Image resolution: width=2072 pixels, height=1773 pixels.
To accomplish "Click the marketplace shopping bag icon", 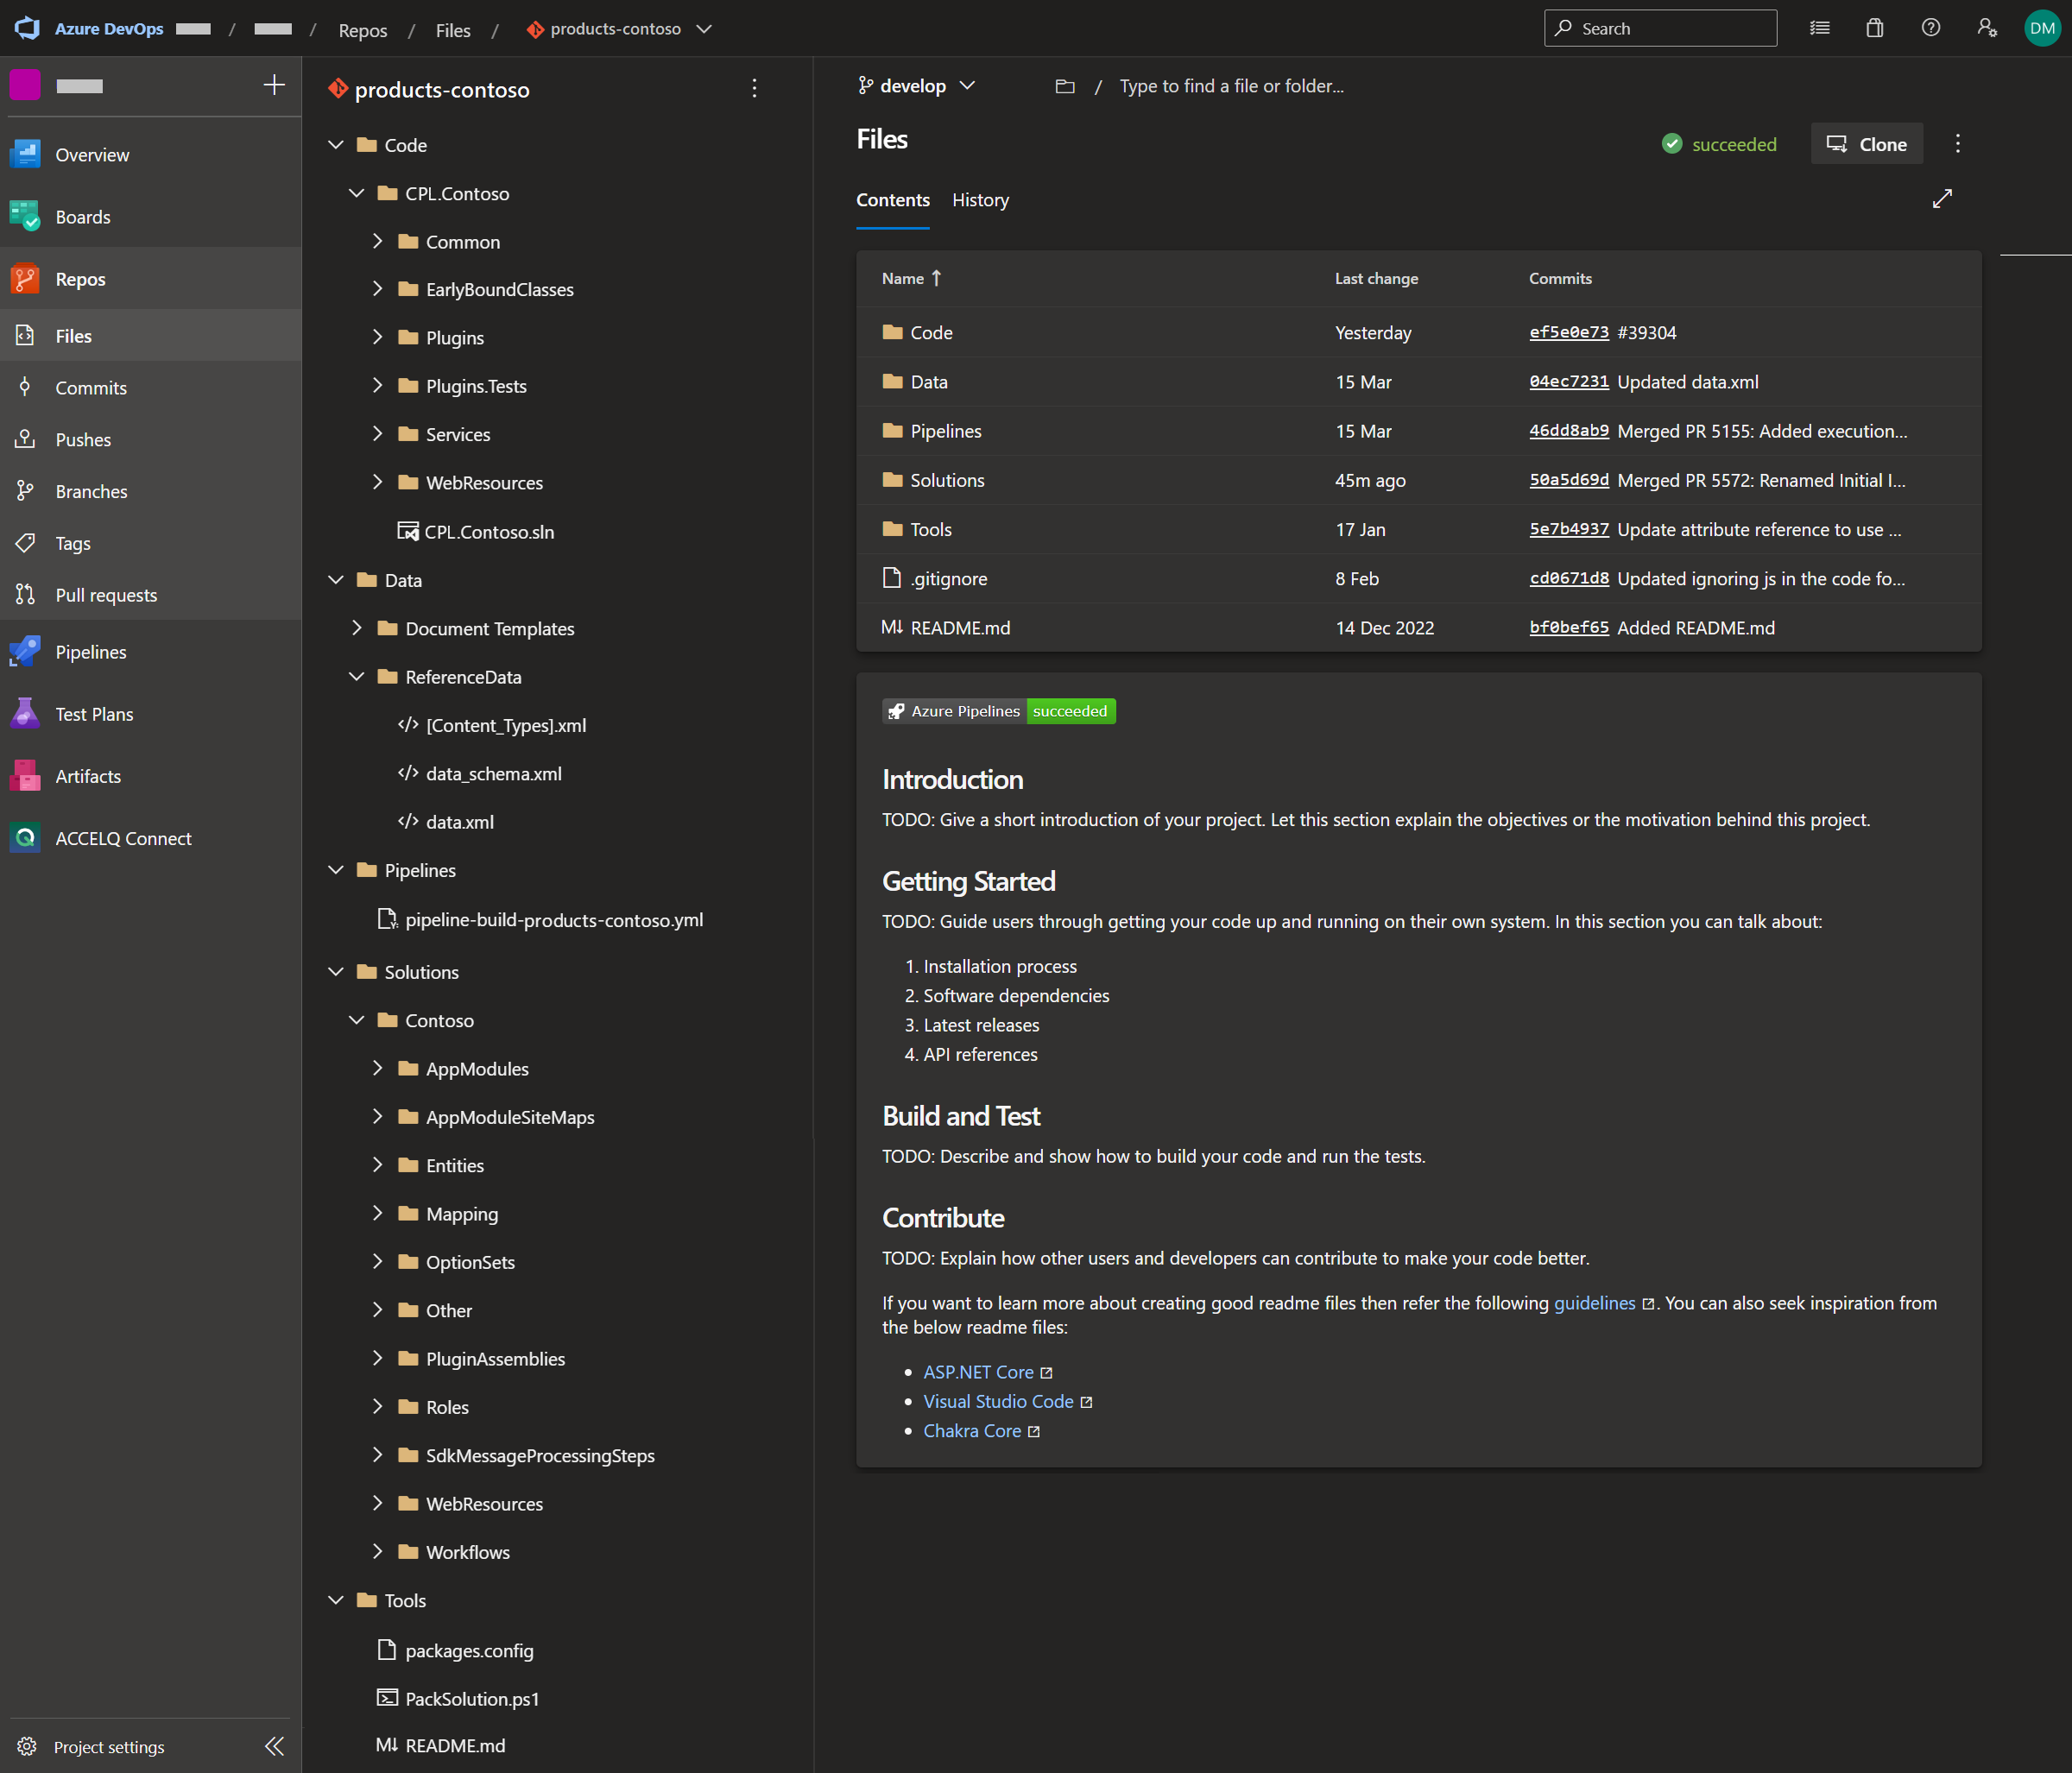I will [x=1874, y=28].
